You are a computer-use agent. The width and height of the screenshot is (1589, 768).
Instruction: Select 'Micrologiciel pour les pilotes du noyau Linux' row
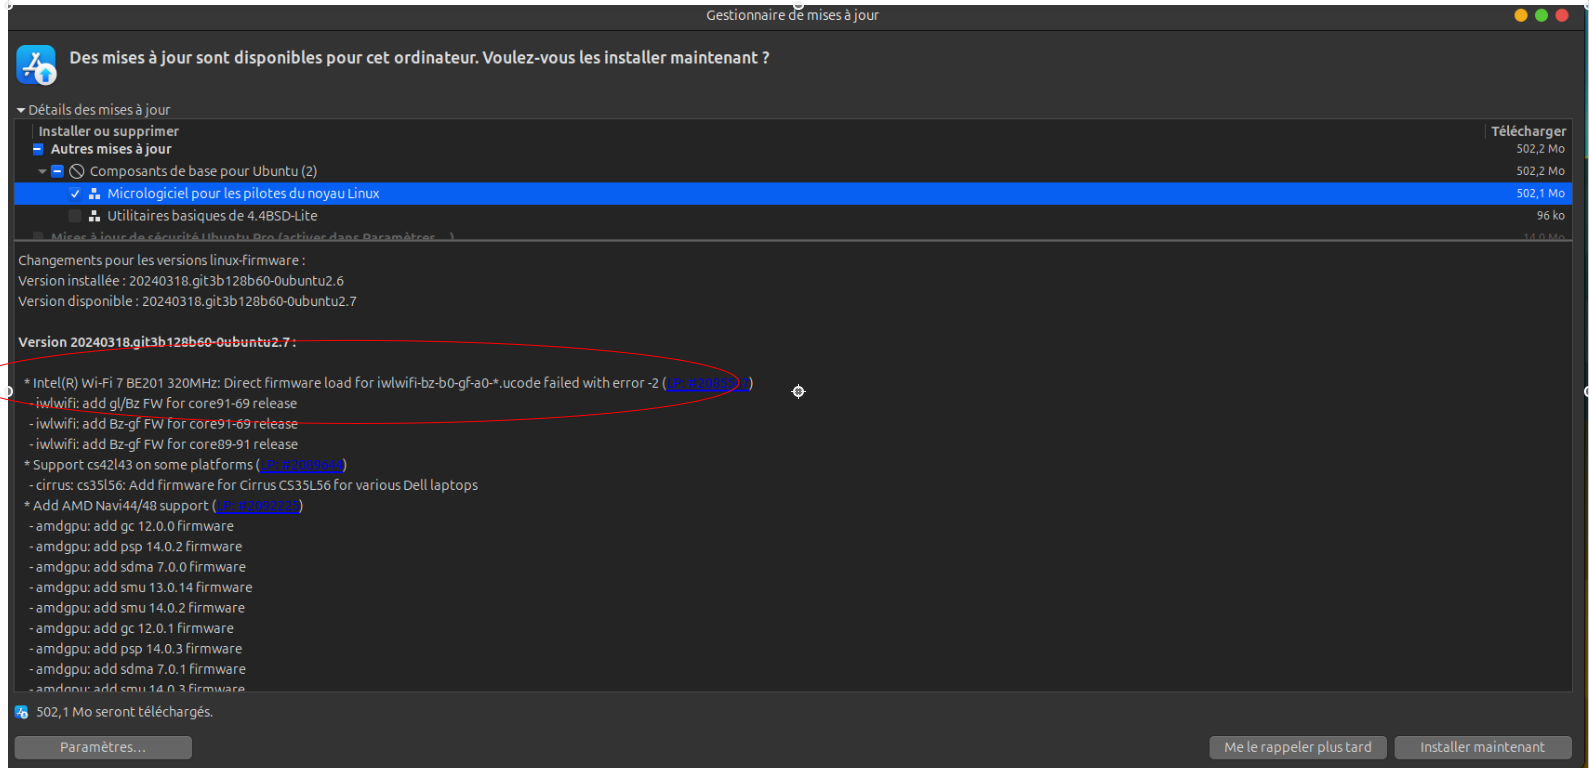793,194
